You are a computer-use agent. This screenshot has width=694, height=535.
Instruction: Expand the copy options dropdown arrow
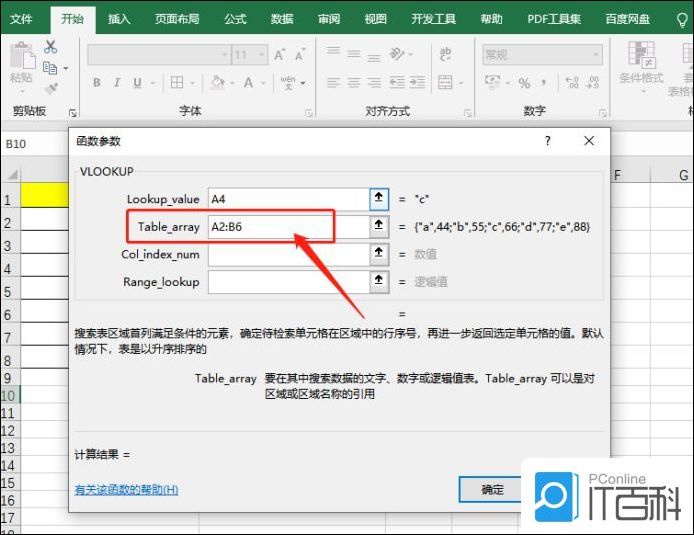coord(66,68)
